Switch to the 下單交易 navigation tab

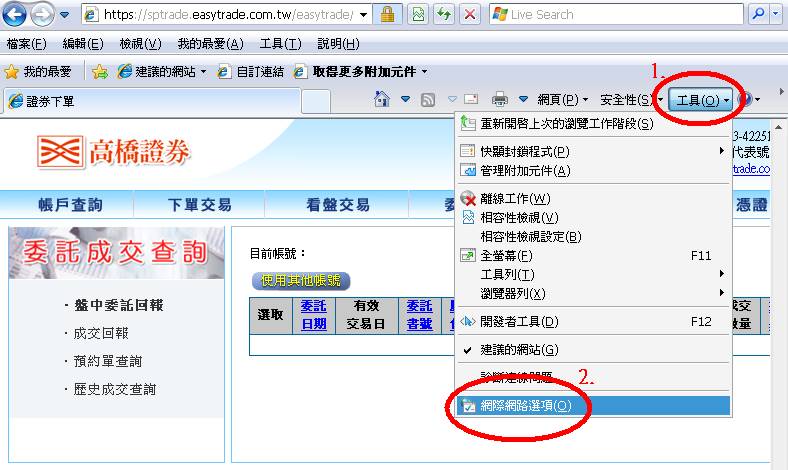click(199, 205)
